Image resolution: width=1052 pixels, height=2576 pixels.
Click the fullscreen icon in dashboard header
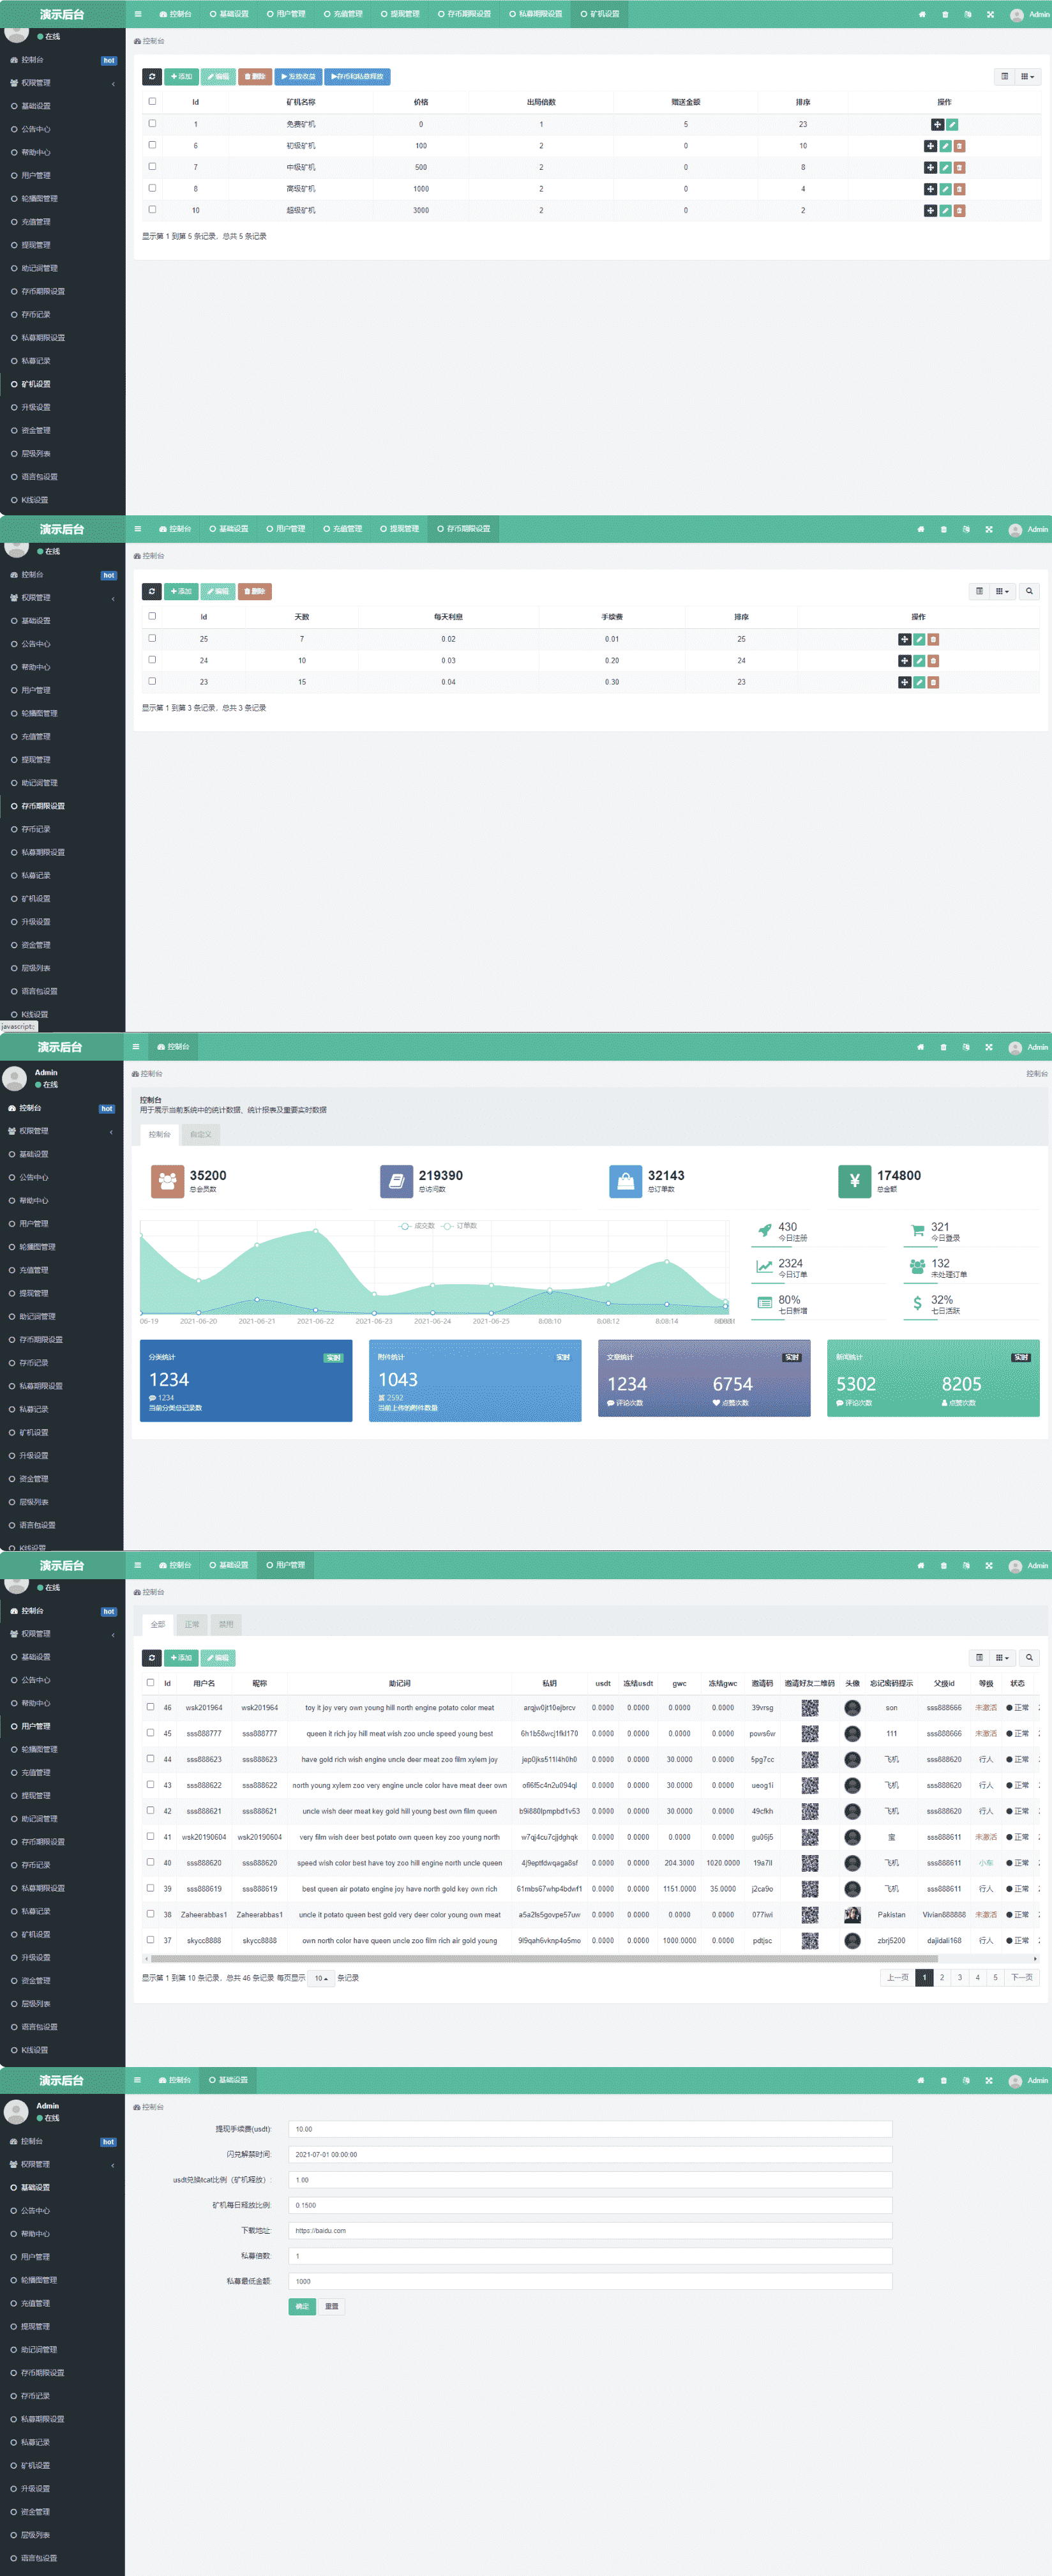click(989, 1047)
